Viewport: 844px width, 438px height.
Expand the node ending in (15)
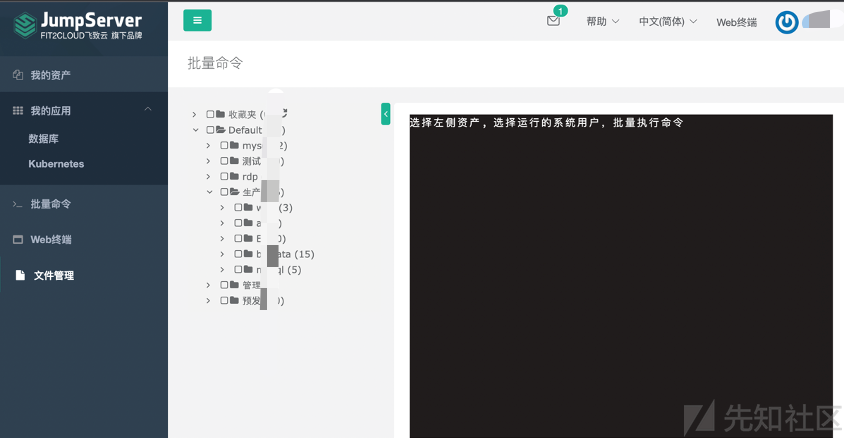[222, 254]
